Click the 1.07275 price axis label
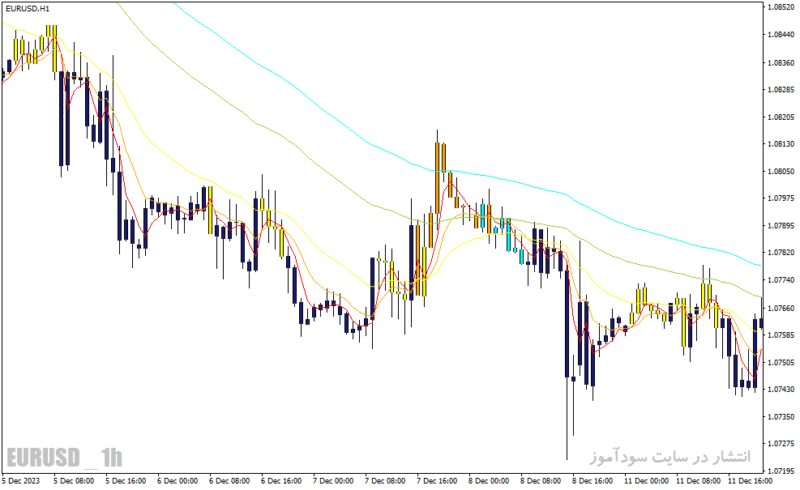800x490 pixels. tap(781, 444)
